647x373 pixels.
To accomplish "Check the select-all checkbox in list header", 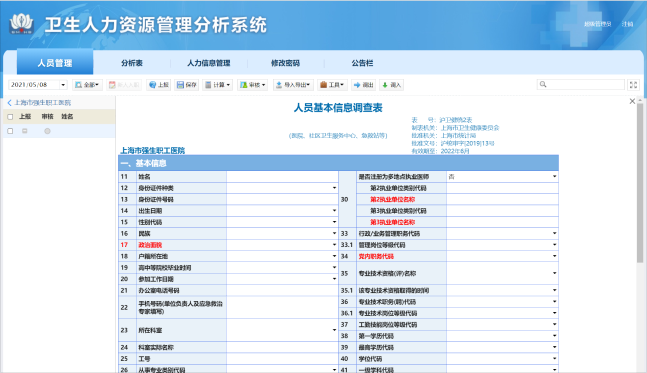I will 10,117.
